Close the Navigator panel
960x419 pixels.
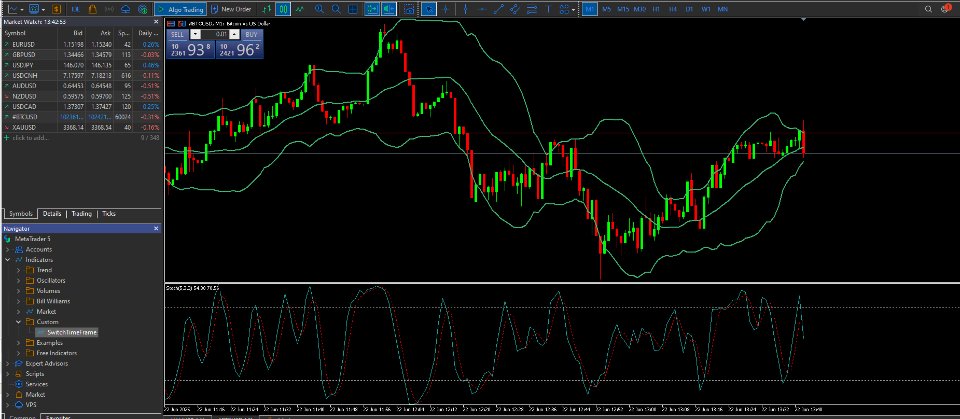tap(156, 228)
